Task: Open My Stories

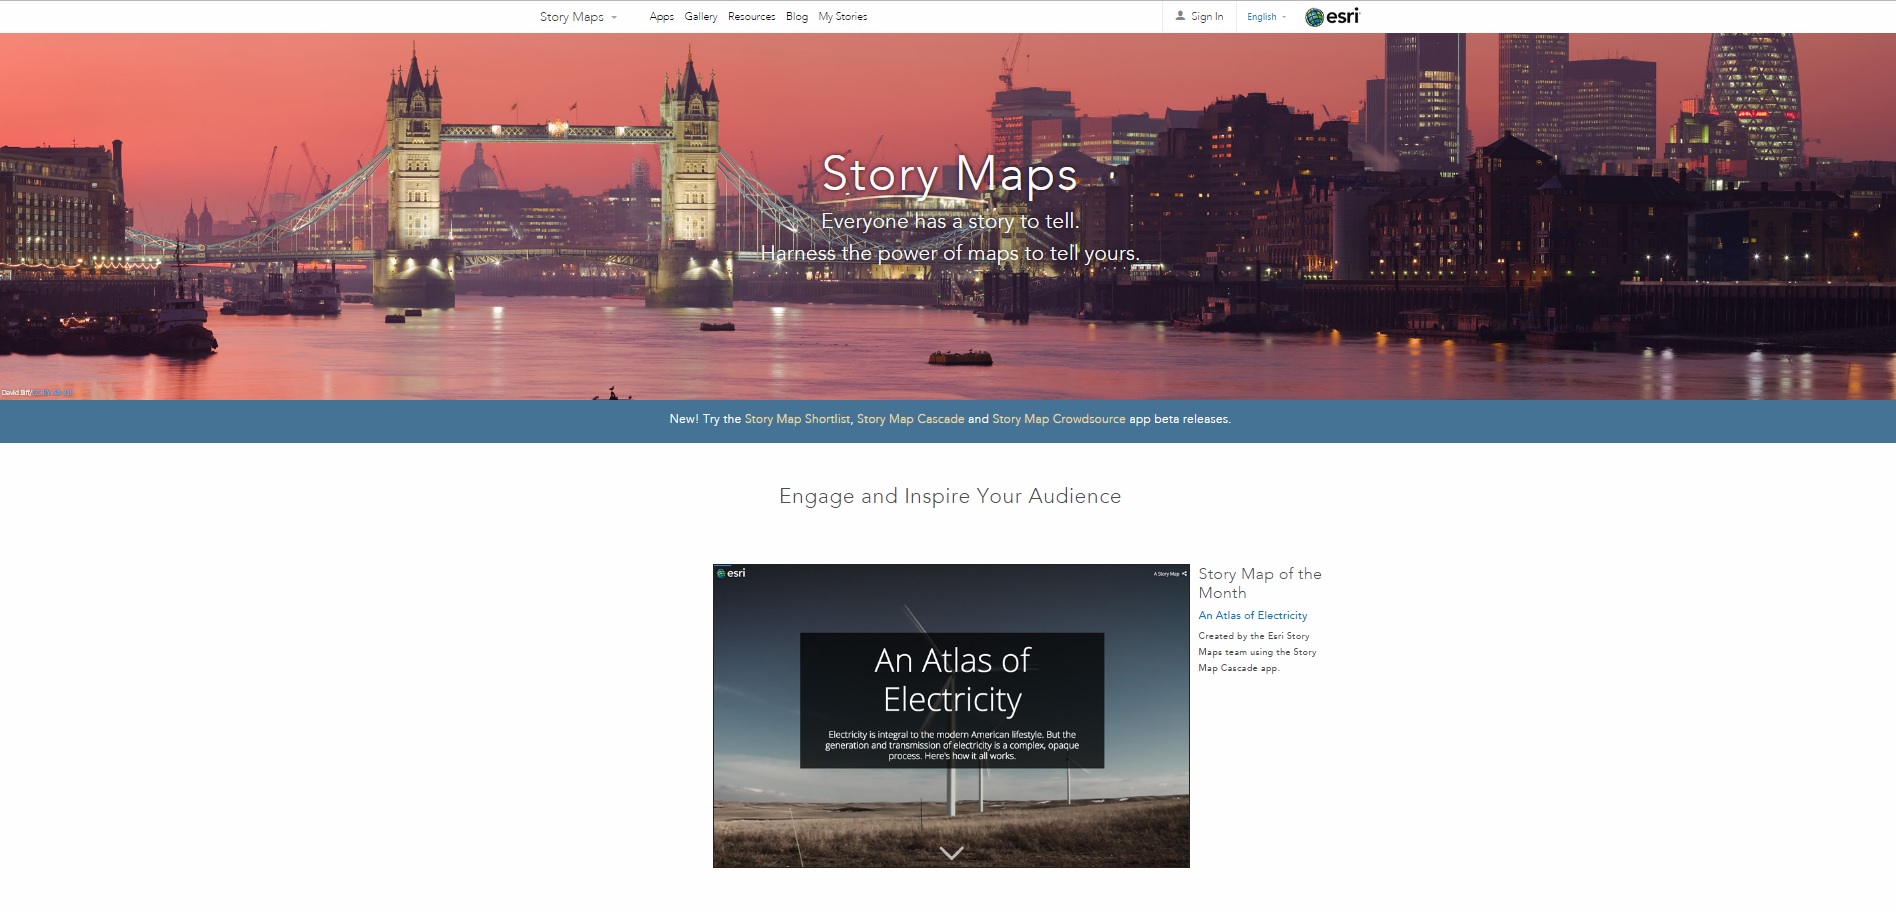Action: pyautogui.click(x=842, y=17)
